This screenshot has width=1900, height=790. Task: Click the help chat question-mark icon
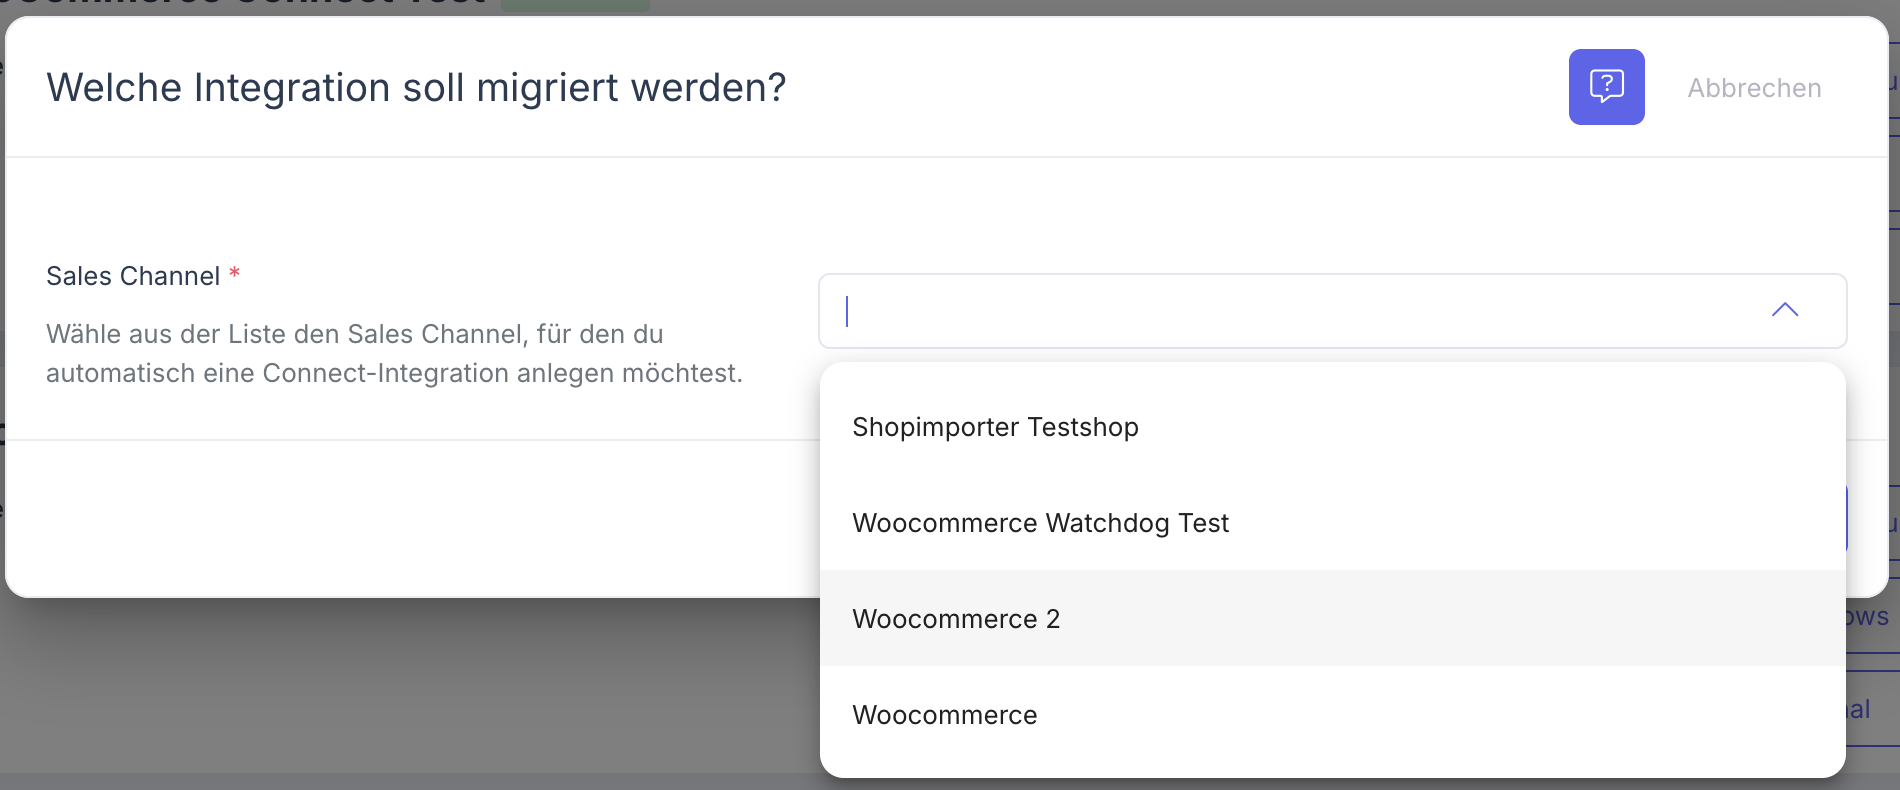click(x=1606, y=87)
